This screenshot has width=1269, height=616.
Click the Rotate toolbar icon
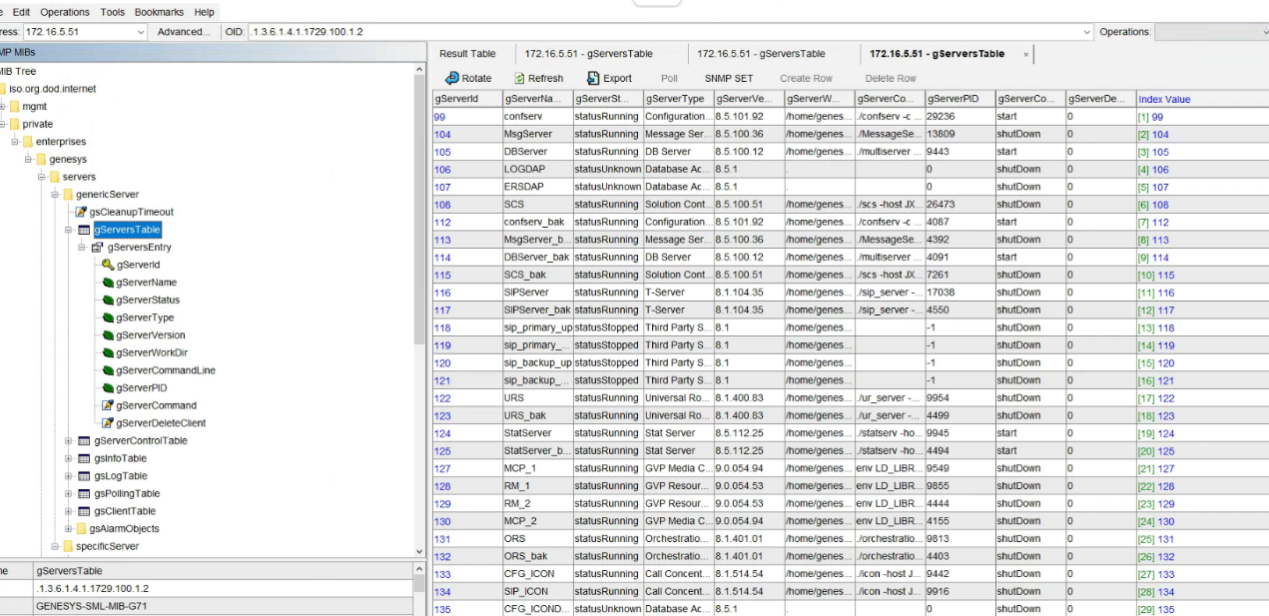(452, 78)
